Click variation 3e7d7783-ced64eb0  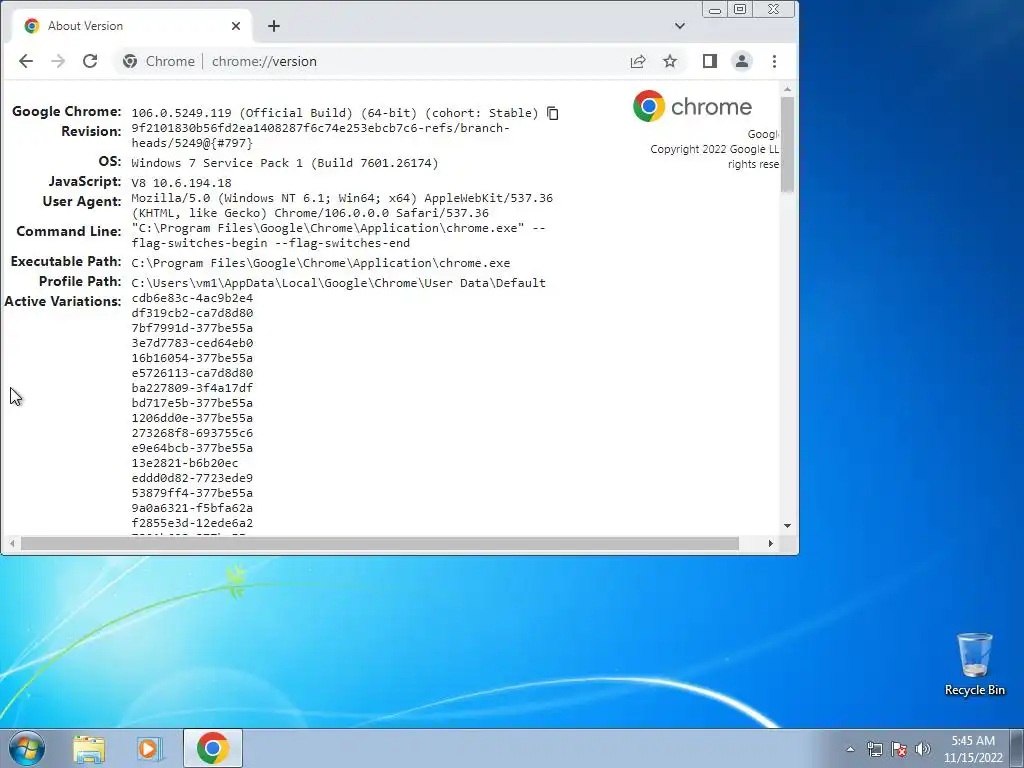pos(192,343)
